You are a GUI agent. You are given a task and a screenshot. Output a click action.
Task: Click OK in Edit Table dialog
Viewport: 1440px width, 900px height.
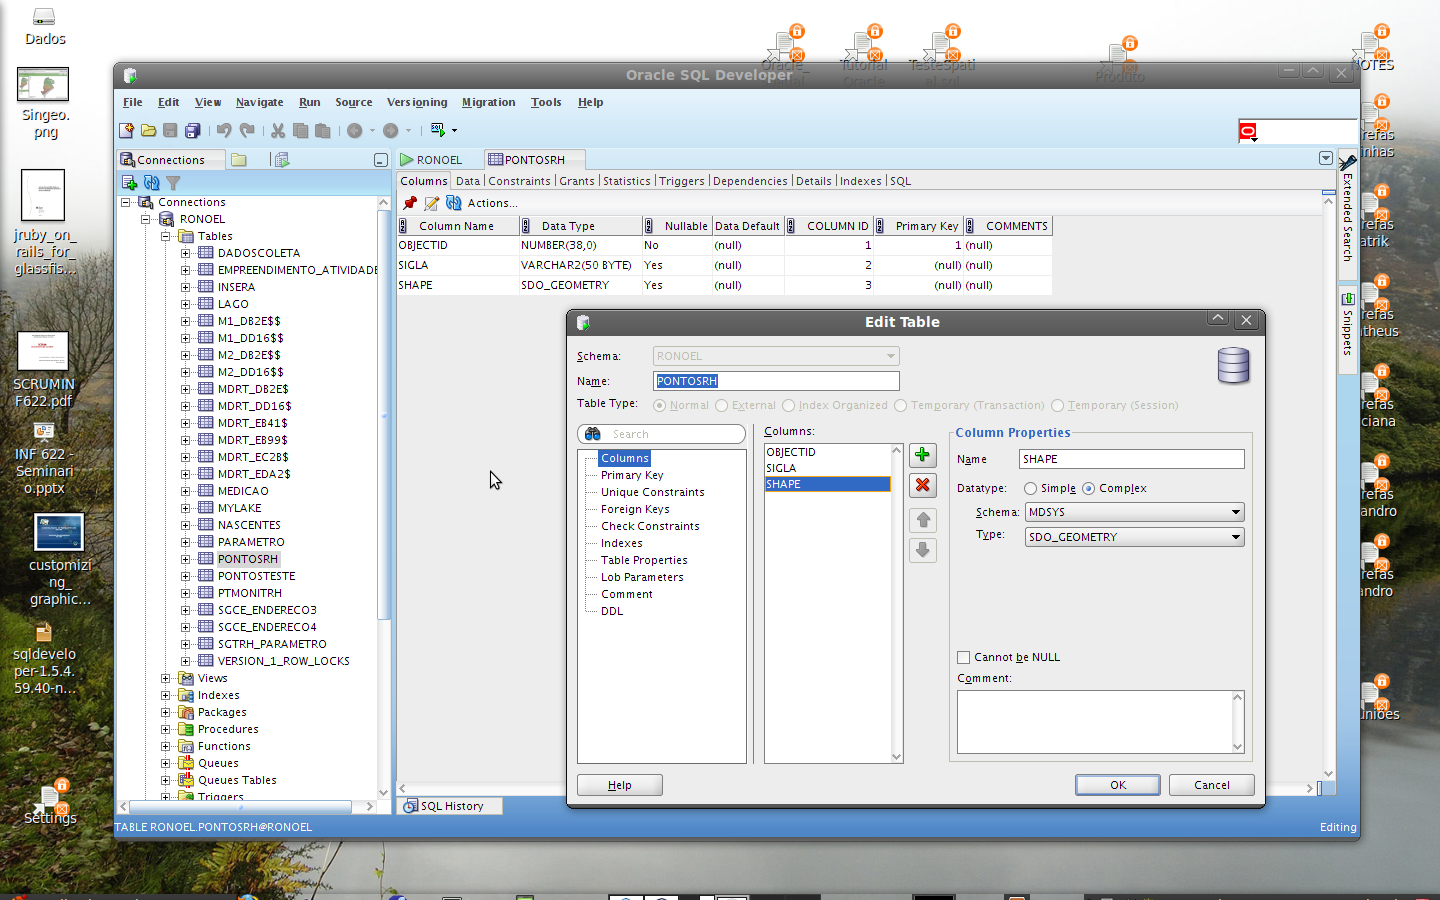click(x=1118, y=785)
